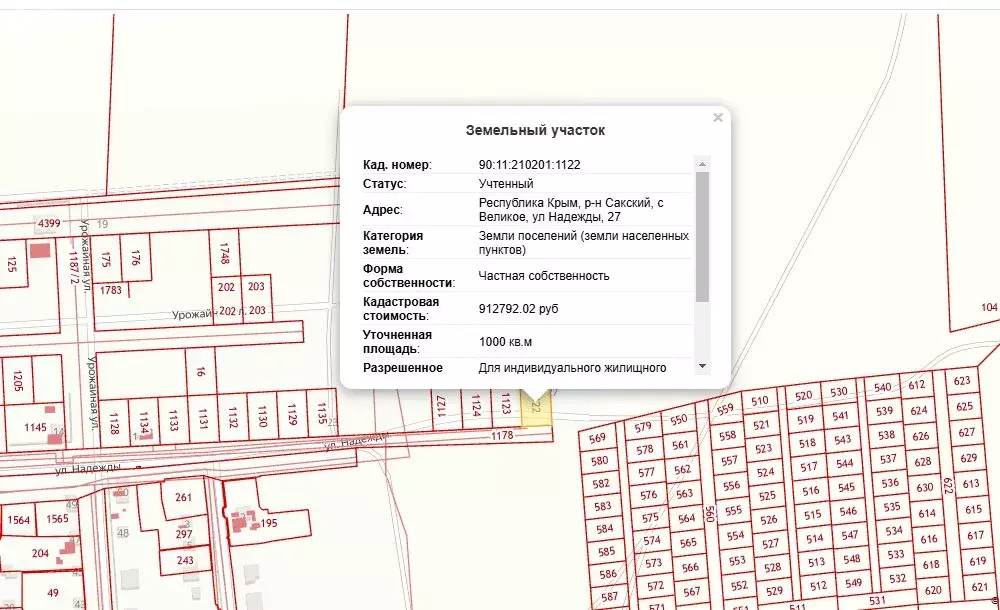Close the Земельный участок popup
Screen dimensions: 1000x610
click(717, 117)
